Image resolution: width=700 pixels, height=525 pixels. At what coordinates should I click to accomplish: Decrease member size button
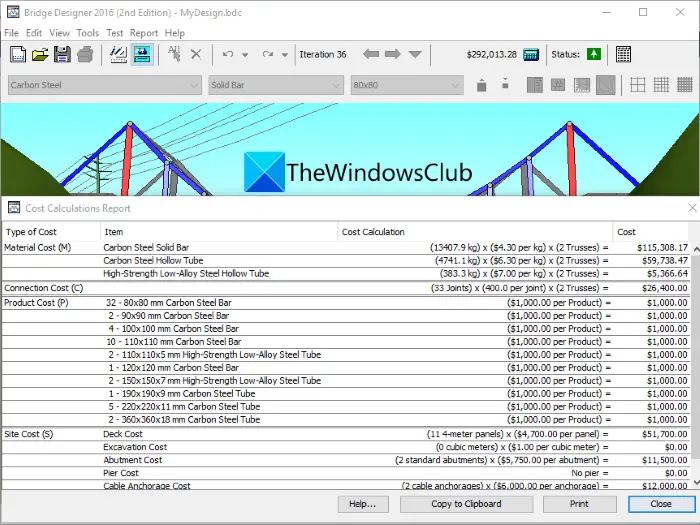[505, 83]
